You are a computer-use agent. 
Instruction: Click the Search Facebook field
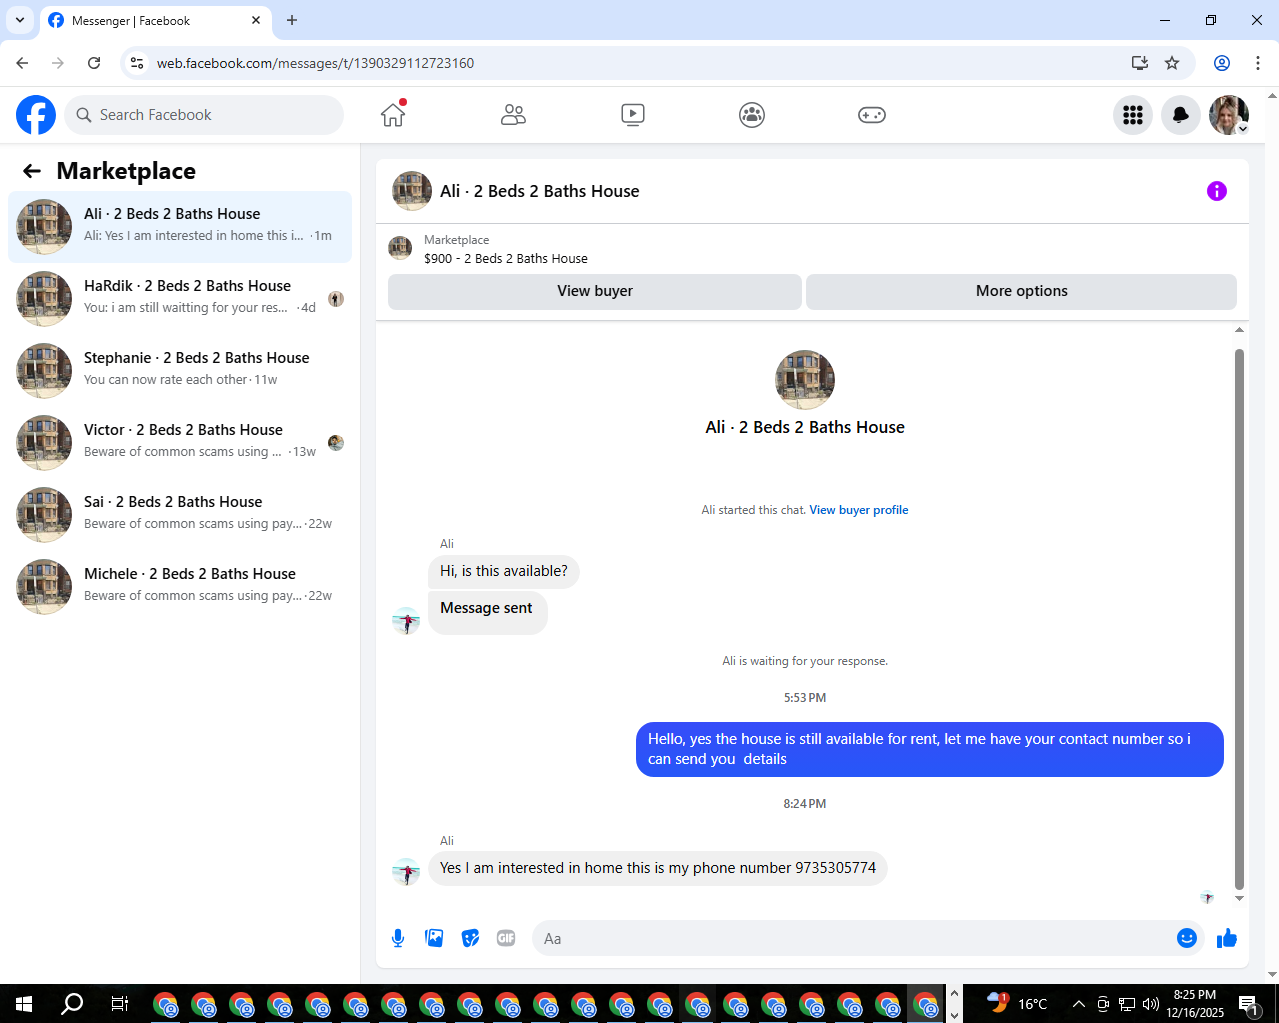[x=204, y=115]
